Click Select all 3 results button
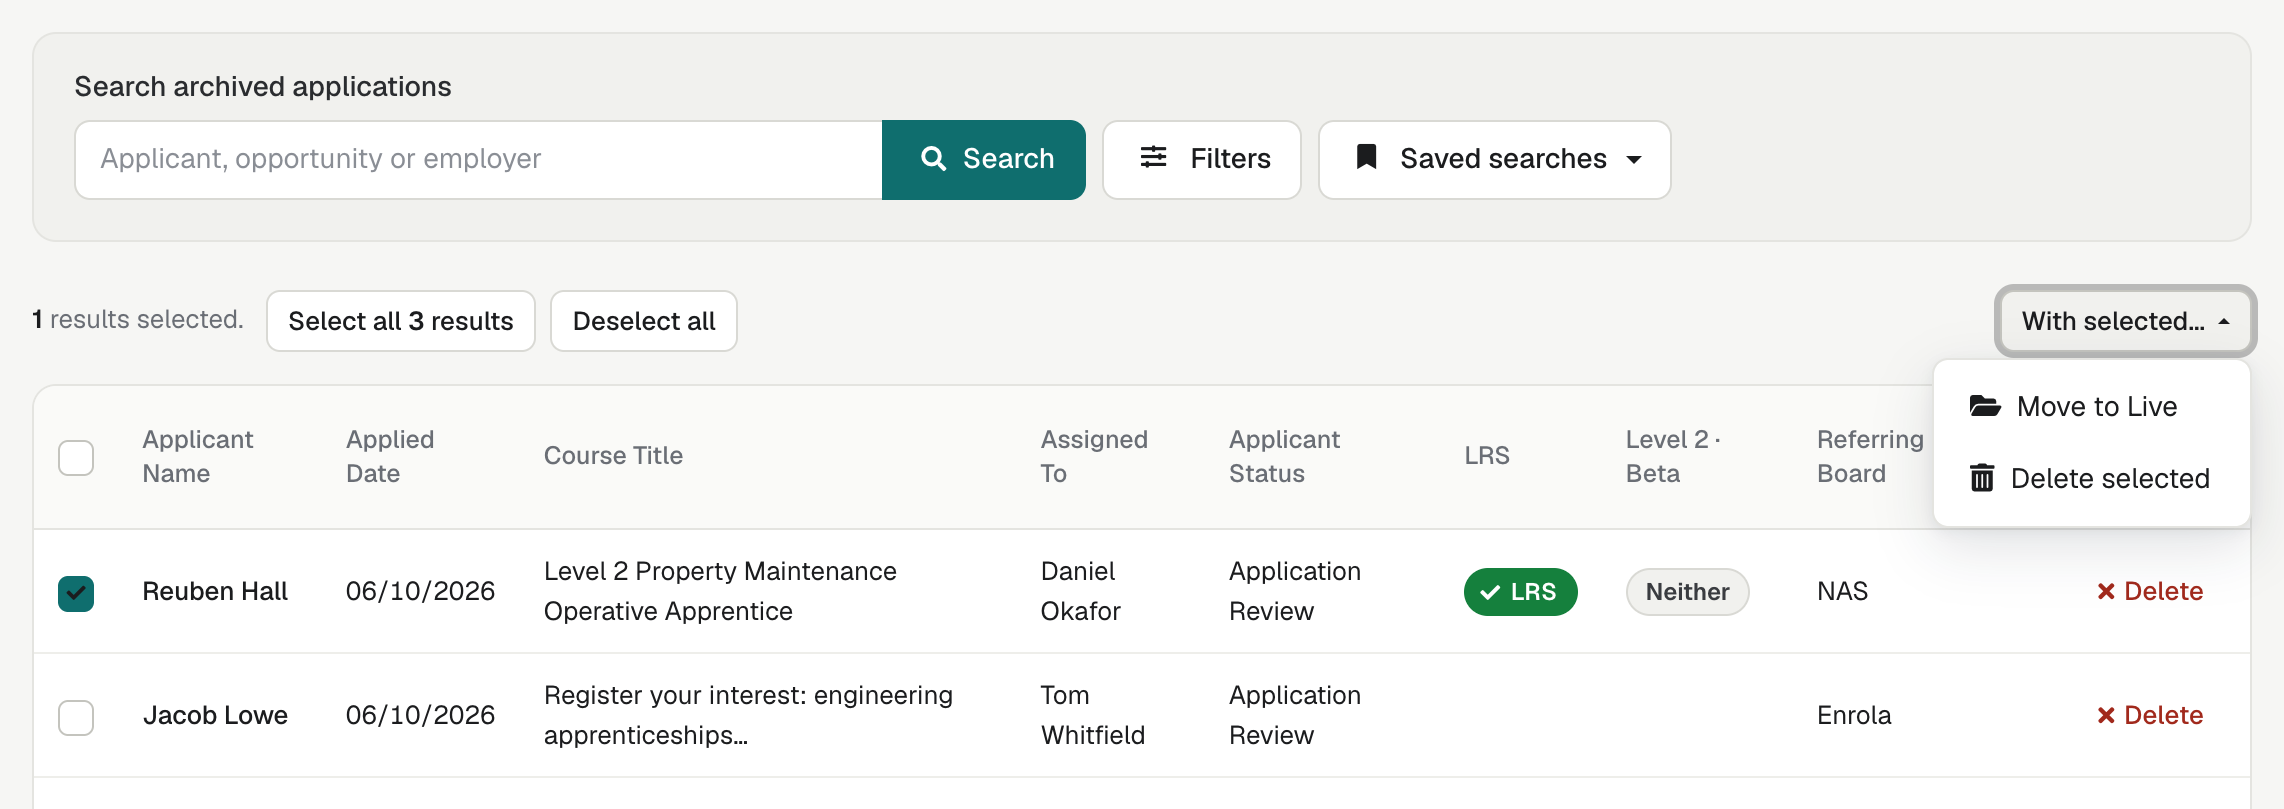 pos(401,321)
